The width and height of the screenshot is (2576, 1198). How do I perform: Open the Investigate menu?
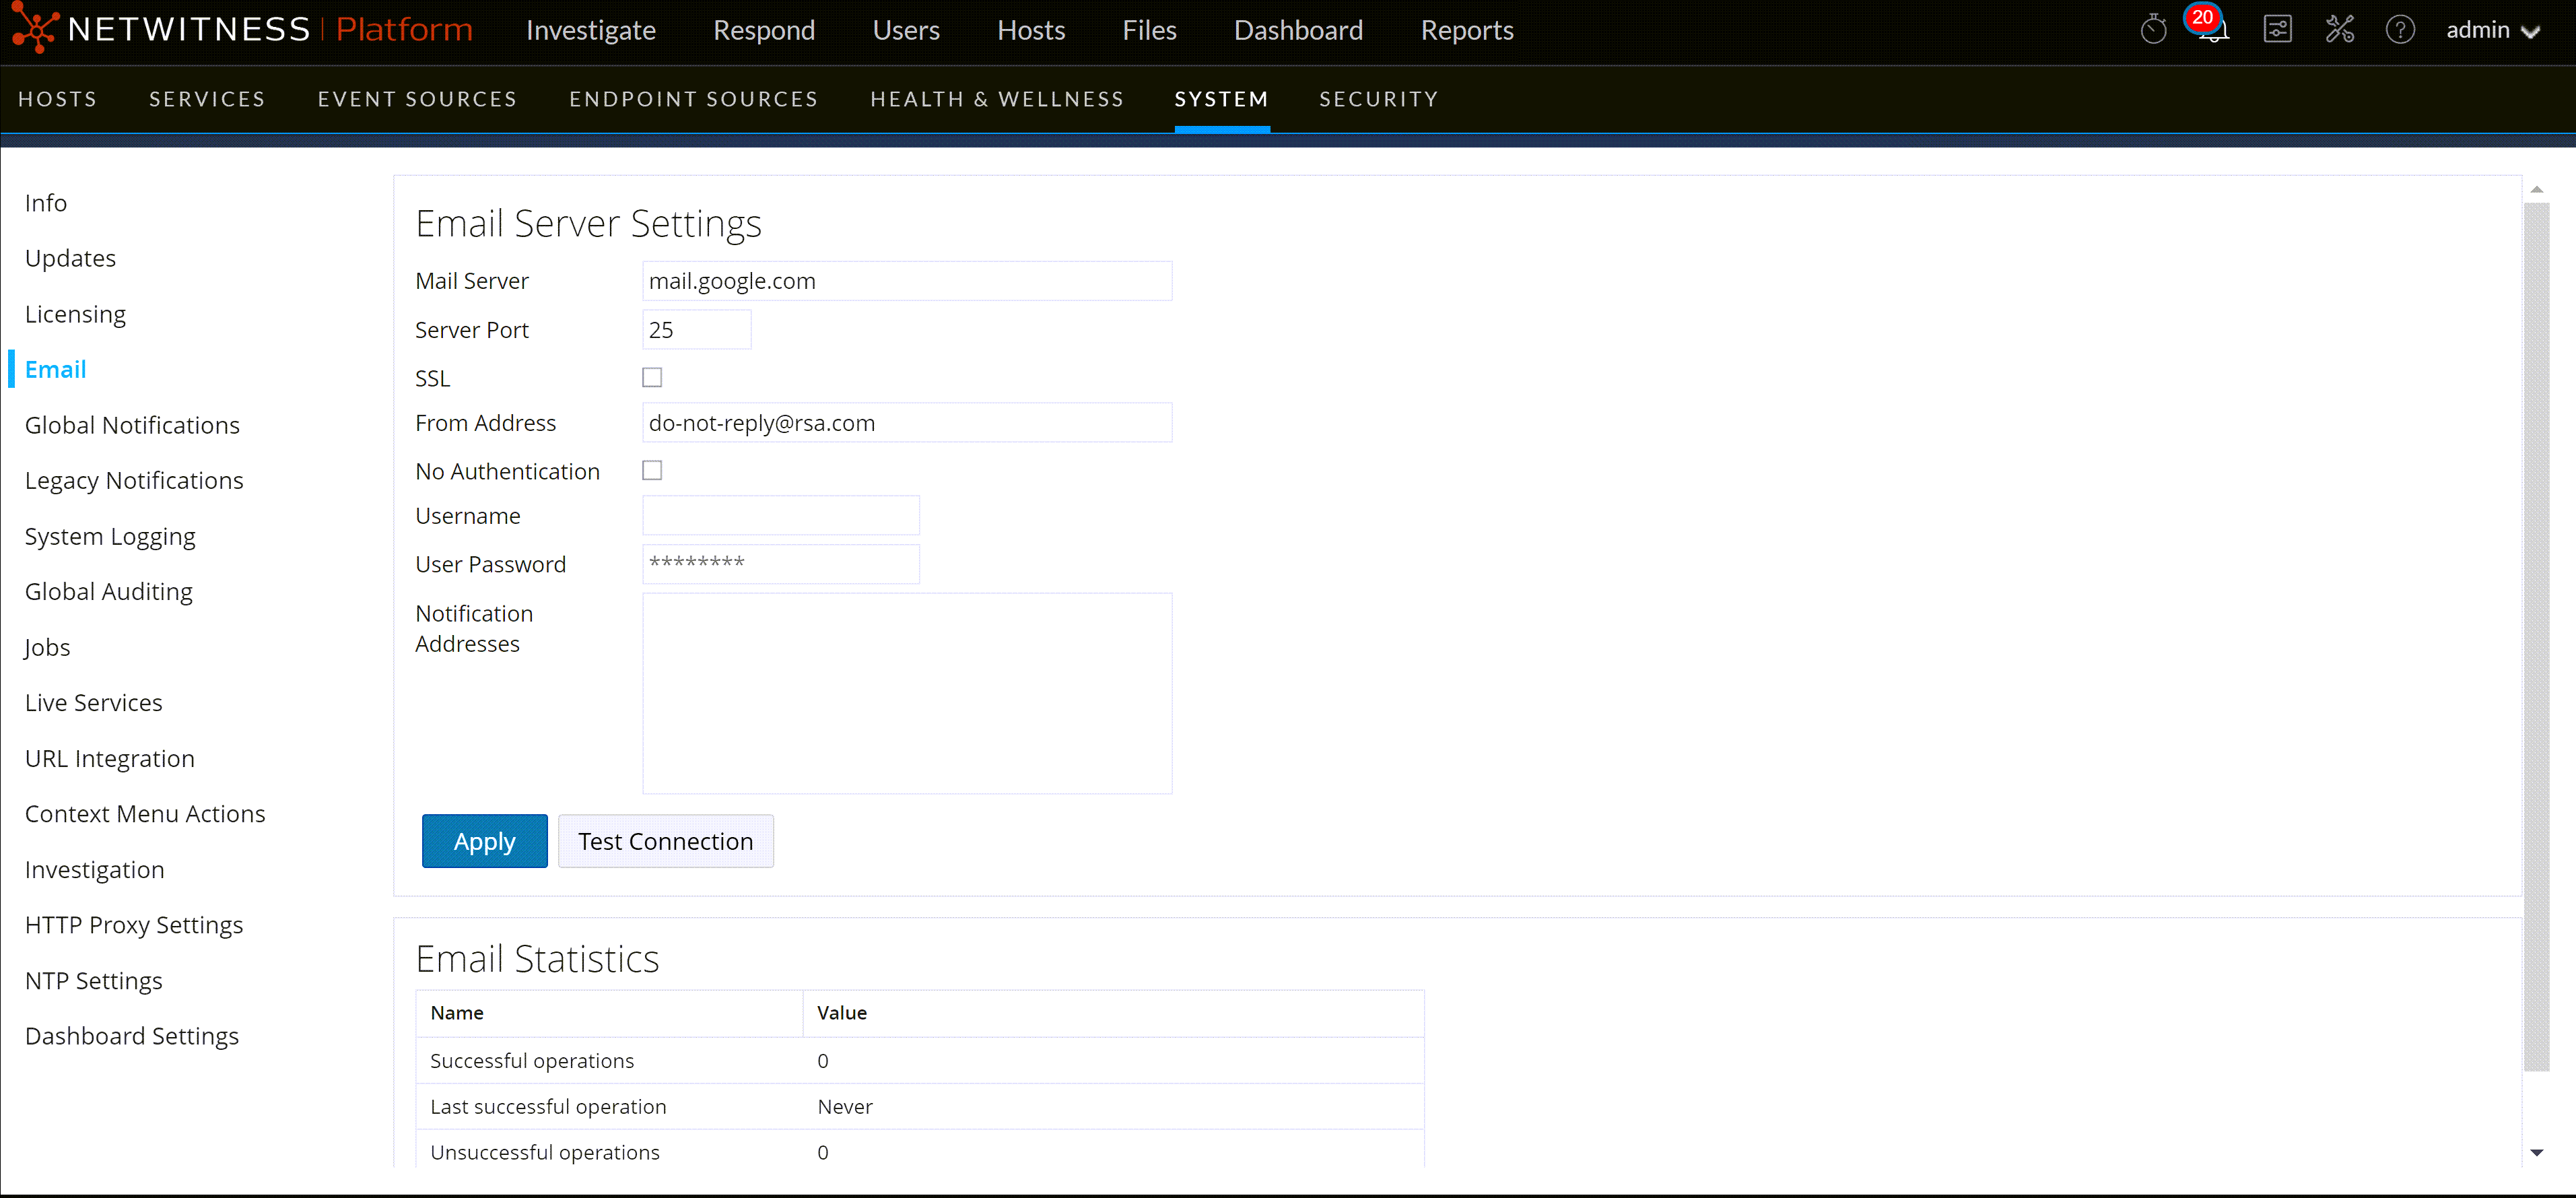tap(590, 30)
